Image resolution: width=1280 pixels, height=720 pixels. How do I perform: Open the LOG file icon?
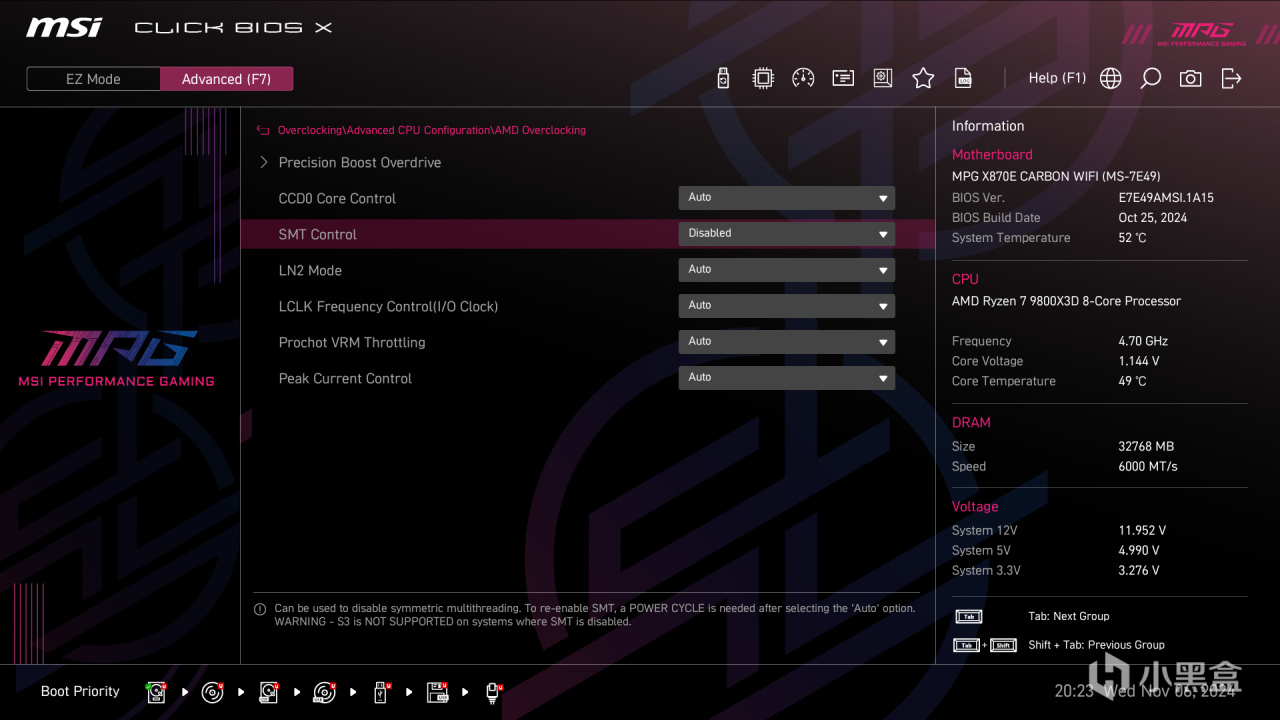point(963,78)
